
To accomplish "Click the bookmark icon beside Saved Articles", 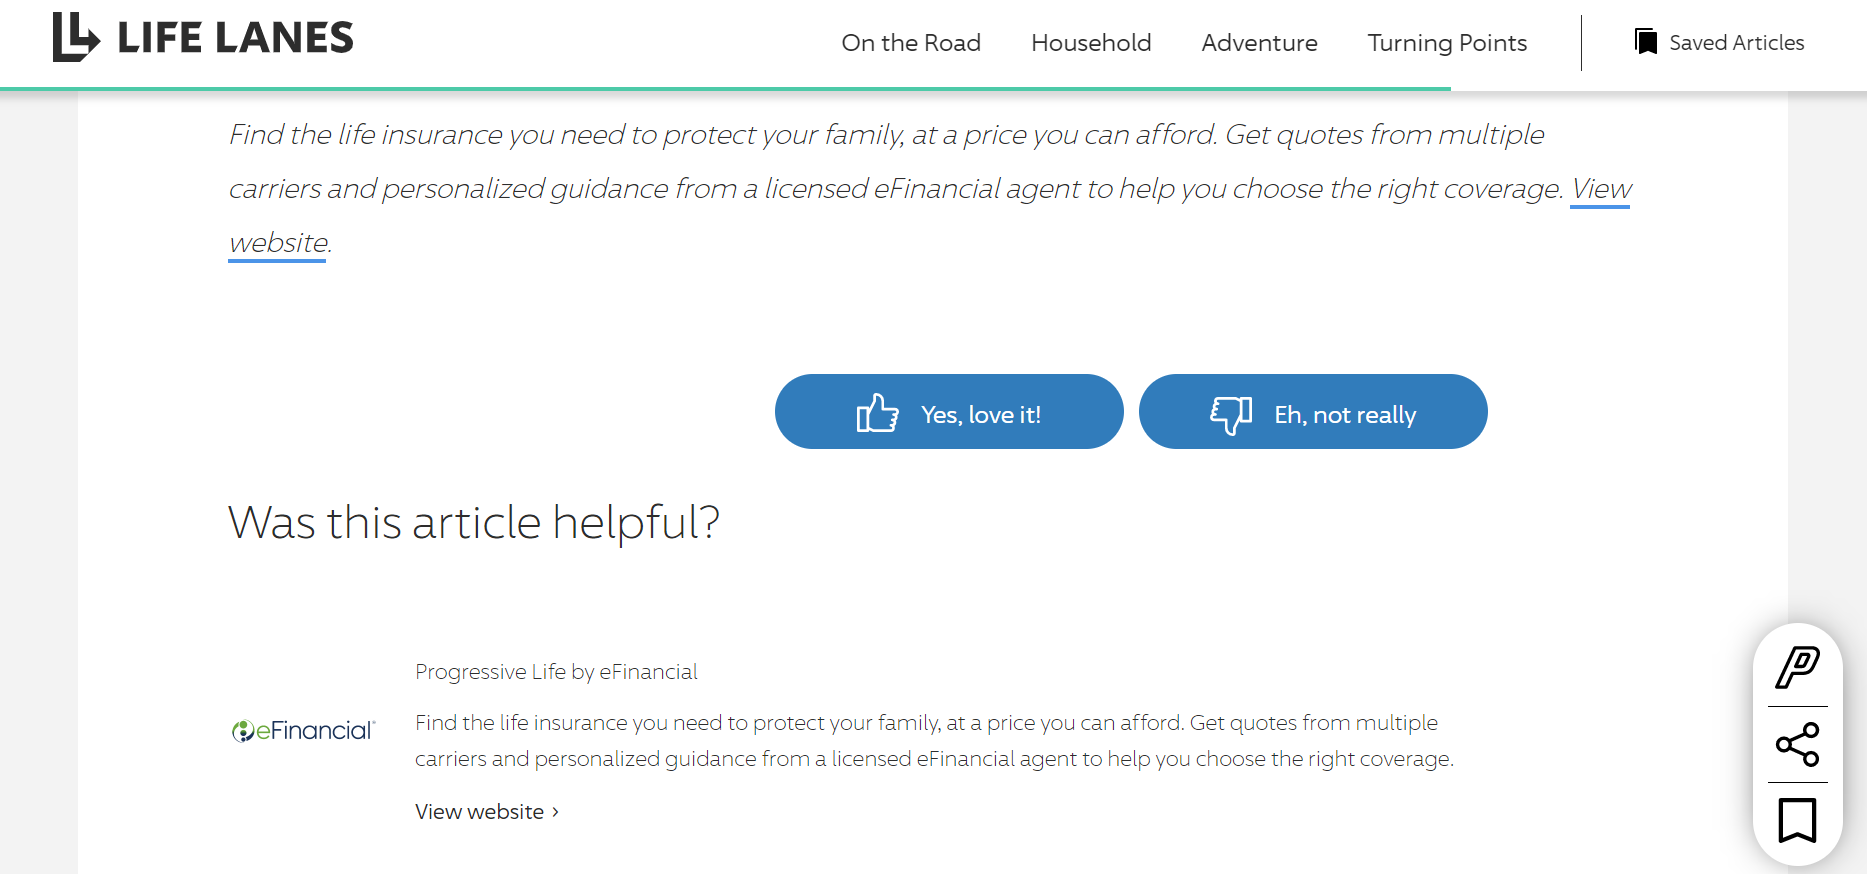I will coord(1645,42).
